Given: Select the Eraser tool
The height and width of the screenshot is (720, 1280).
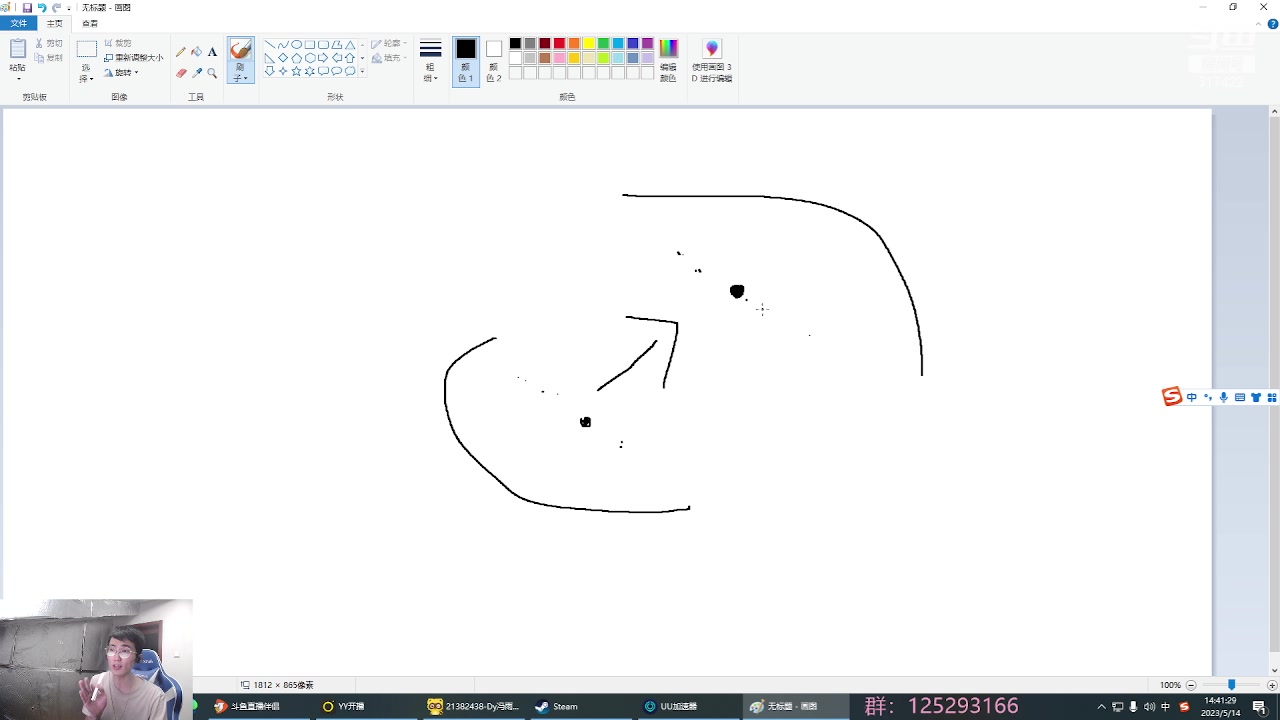Looking at the screenshot, I should [181, 73].
